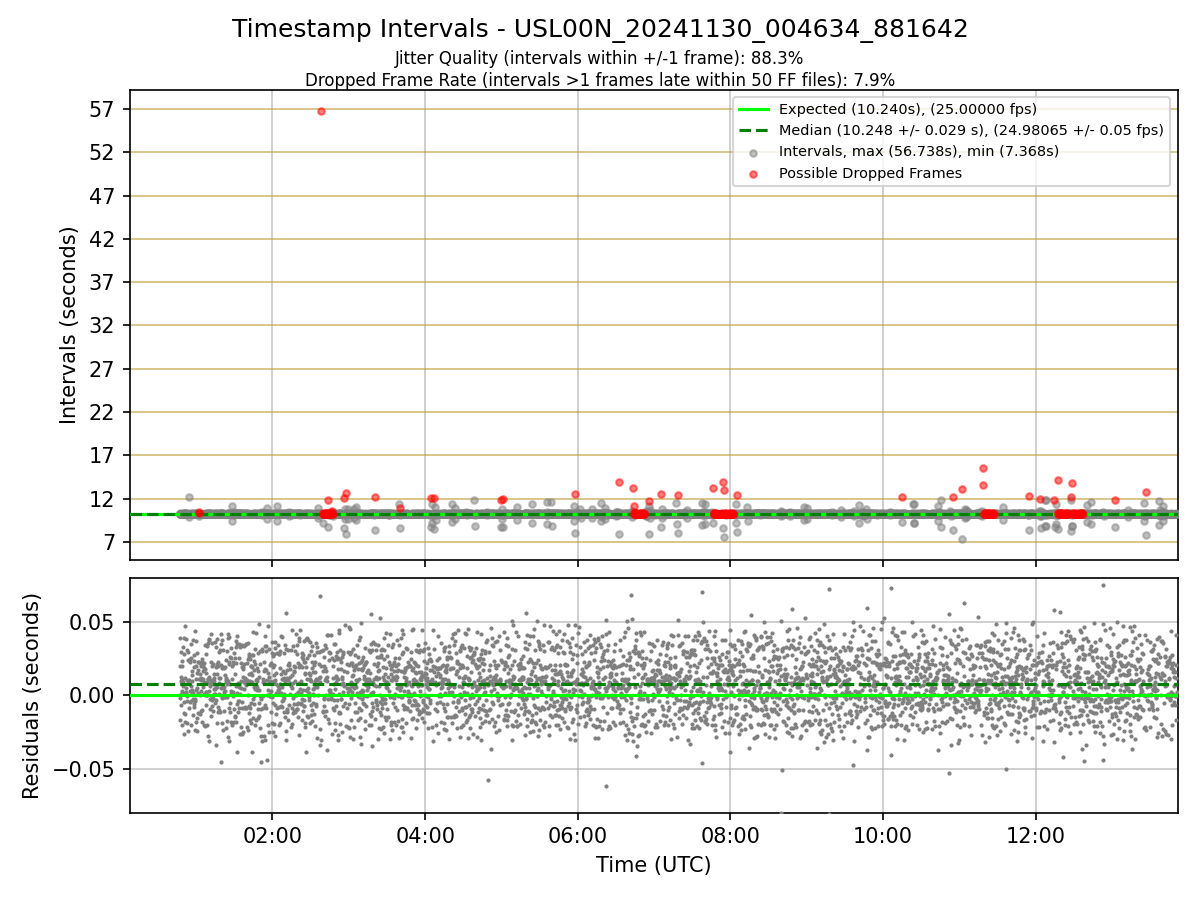This screenshot has width=1200, height=900.
Task: Click the 04:00 tick label on the time axis
Action: [x=425, y=836]
